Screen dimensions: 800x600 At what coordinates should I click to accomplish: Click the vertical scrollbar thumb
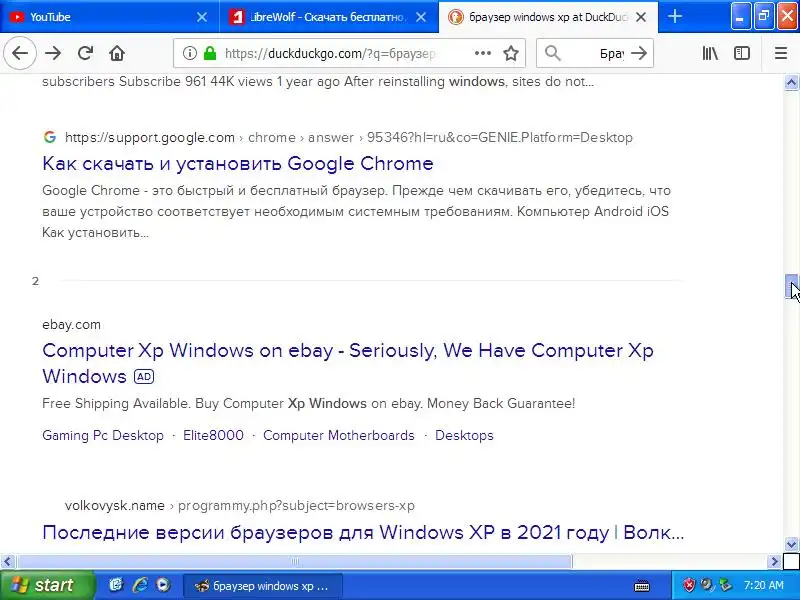[791, 286]
